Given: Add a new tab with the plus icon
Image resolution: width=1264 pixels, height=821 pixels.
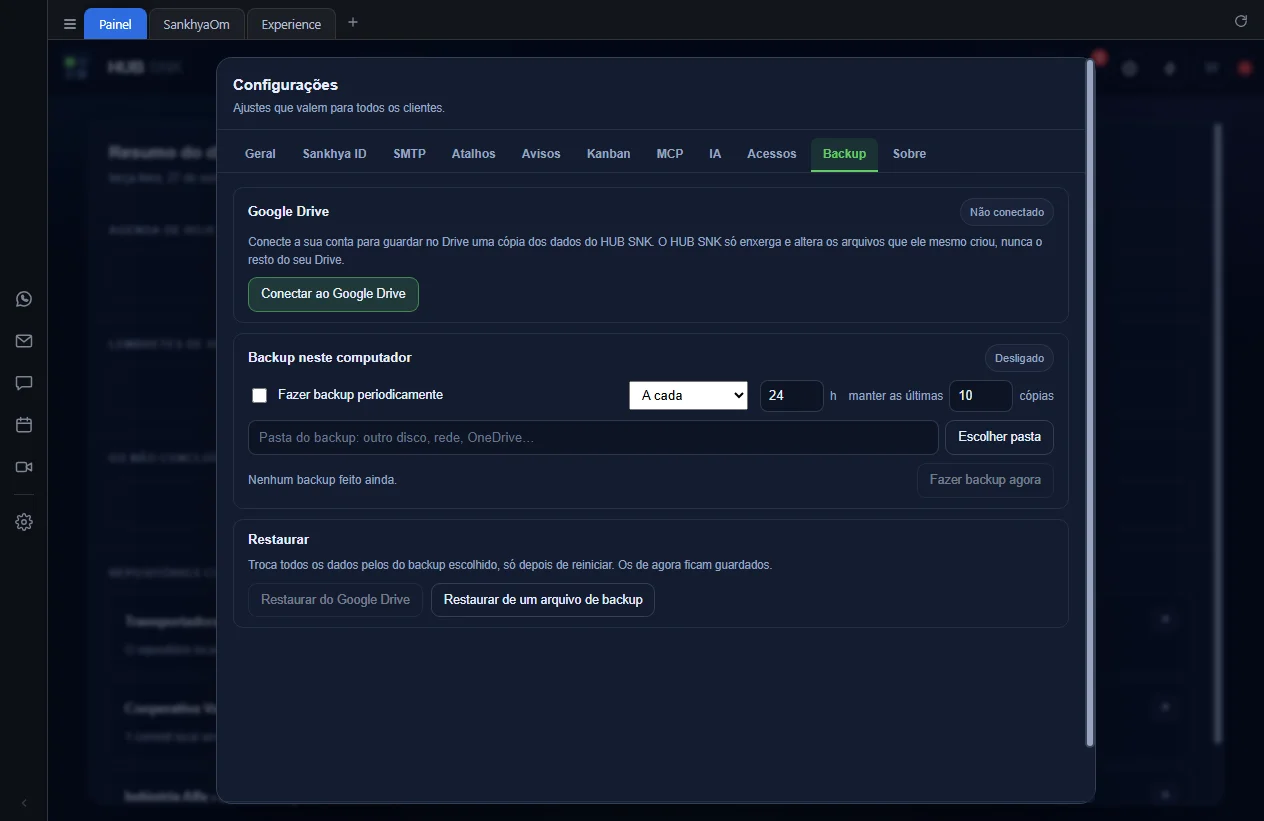Looking at the screenshot, I should click(x=353, y=23).
